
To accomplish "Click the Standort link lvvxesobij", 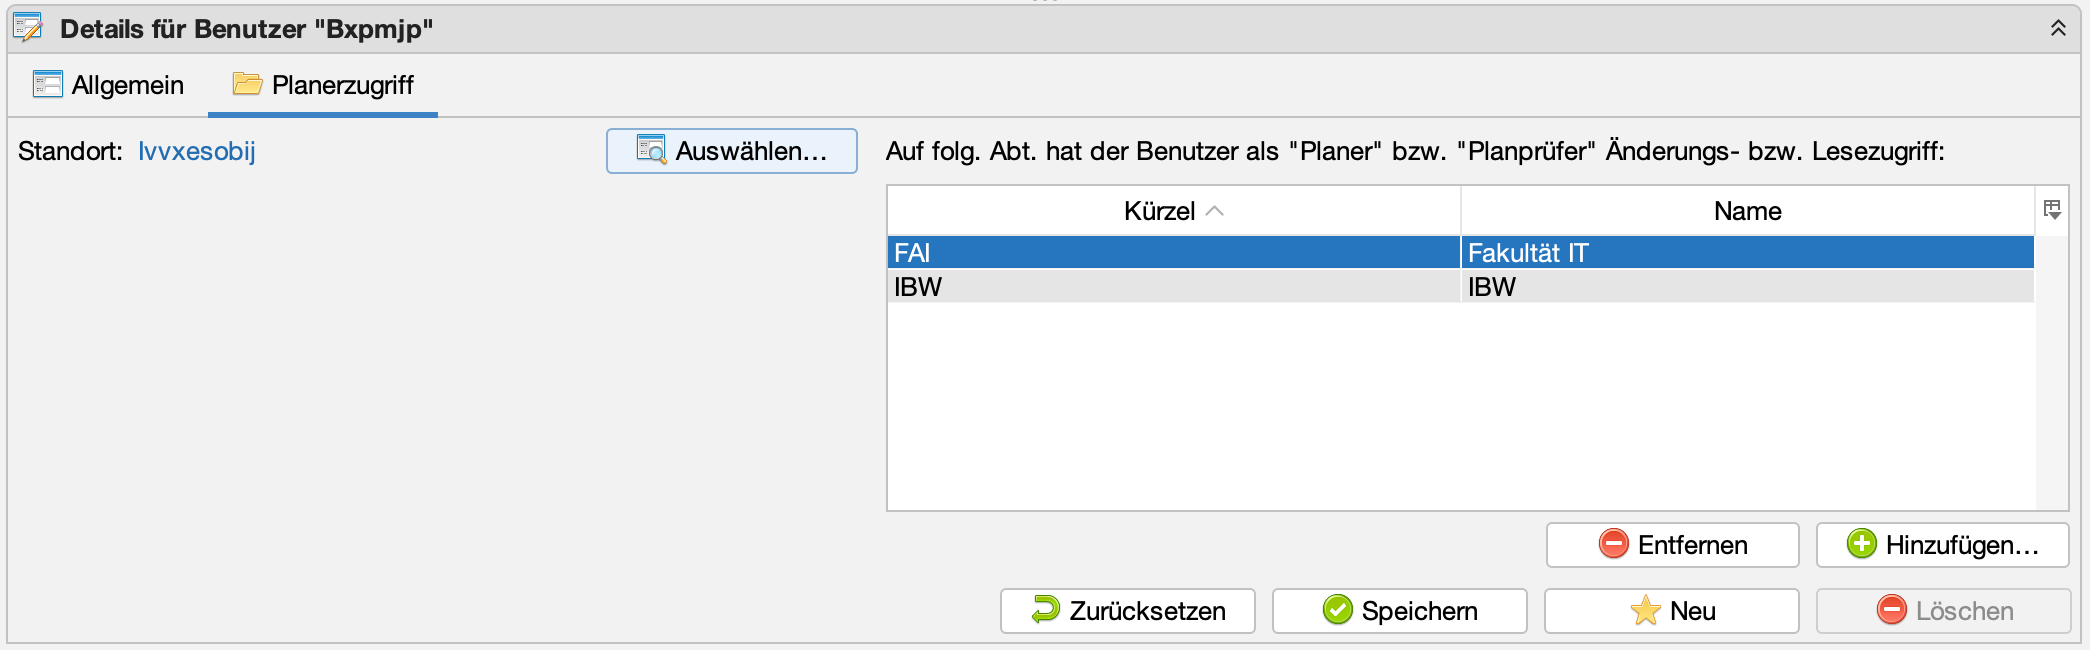I will (x=197, y=151).
